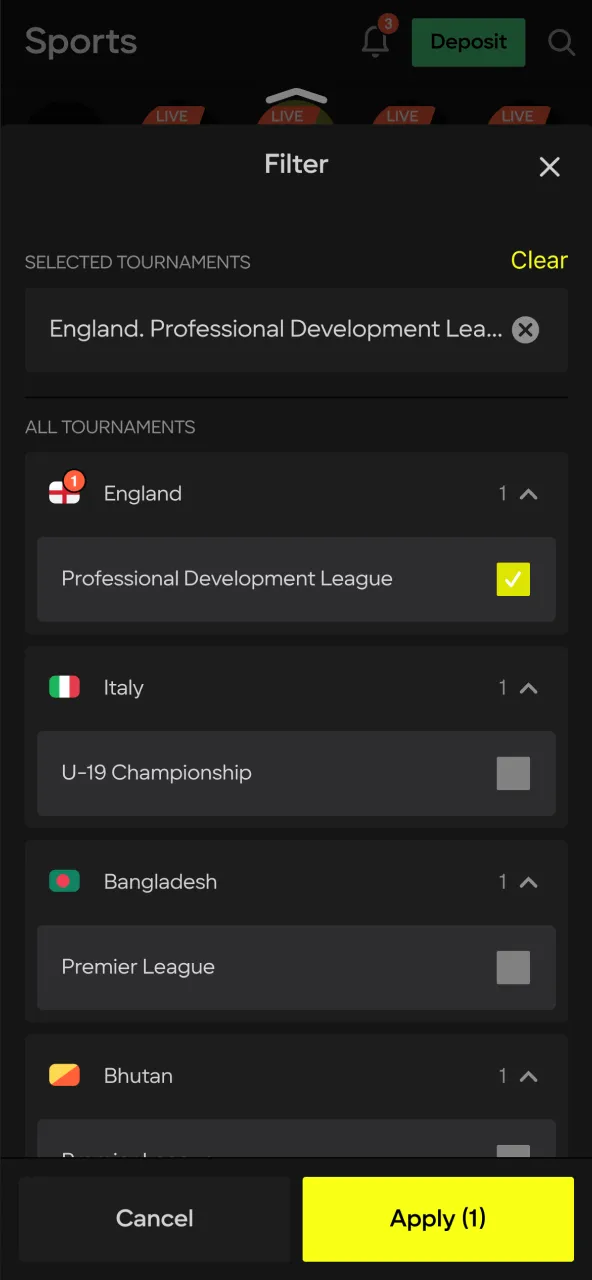Collapse the Bhutan tournament section

[531, 1075]
